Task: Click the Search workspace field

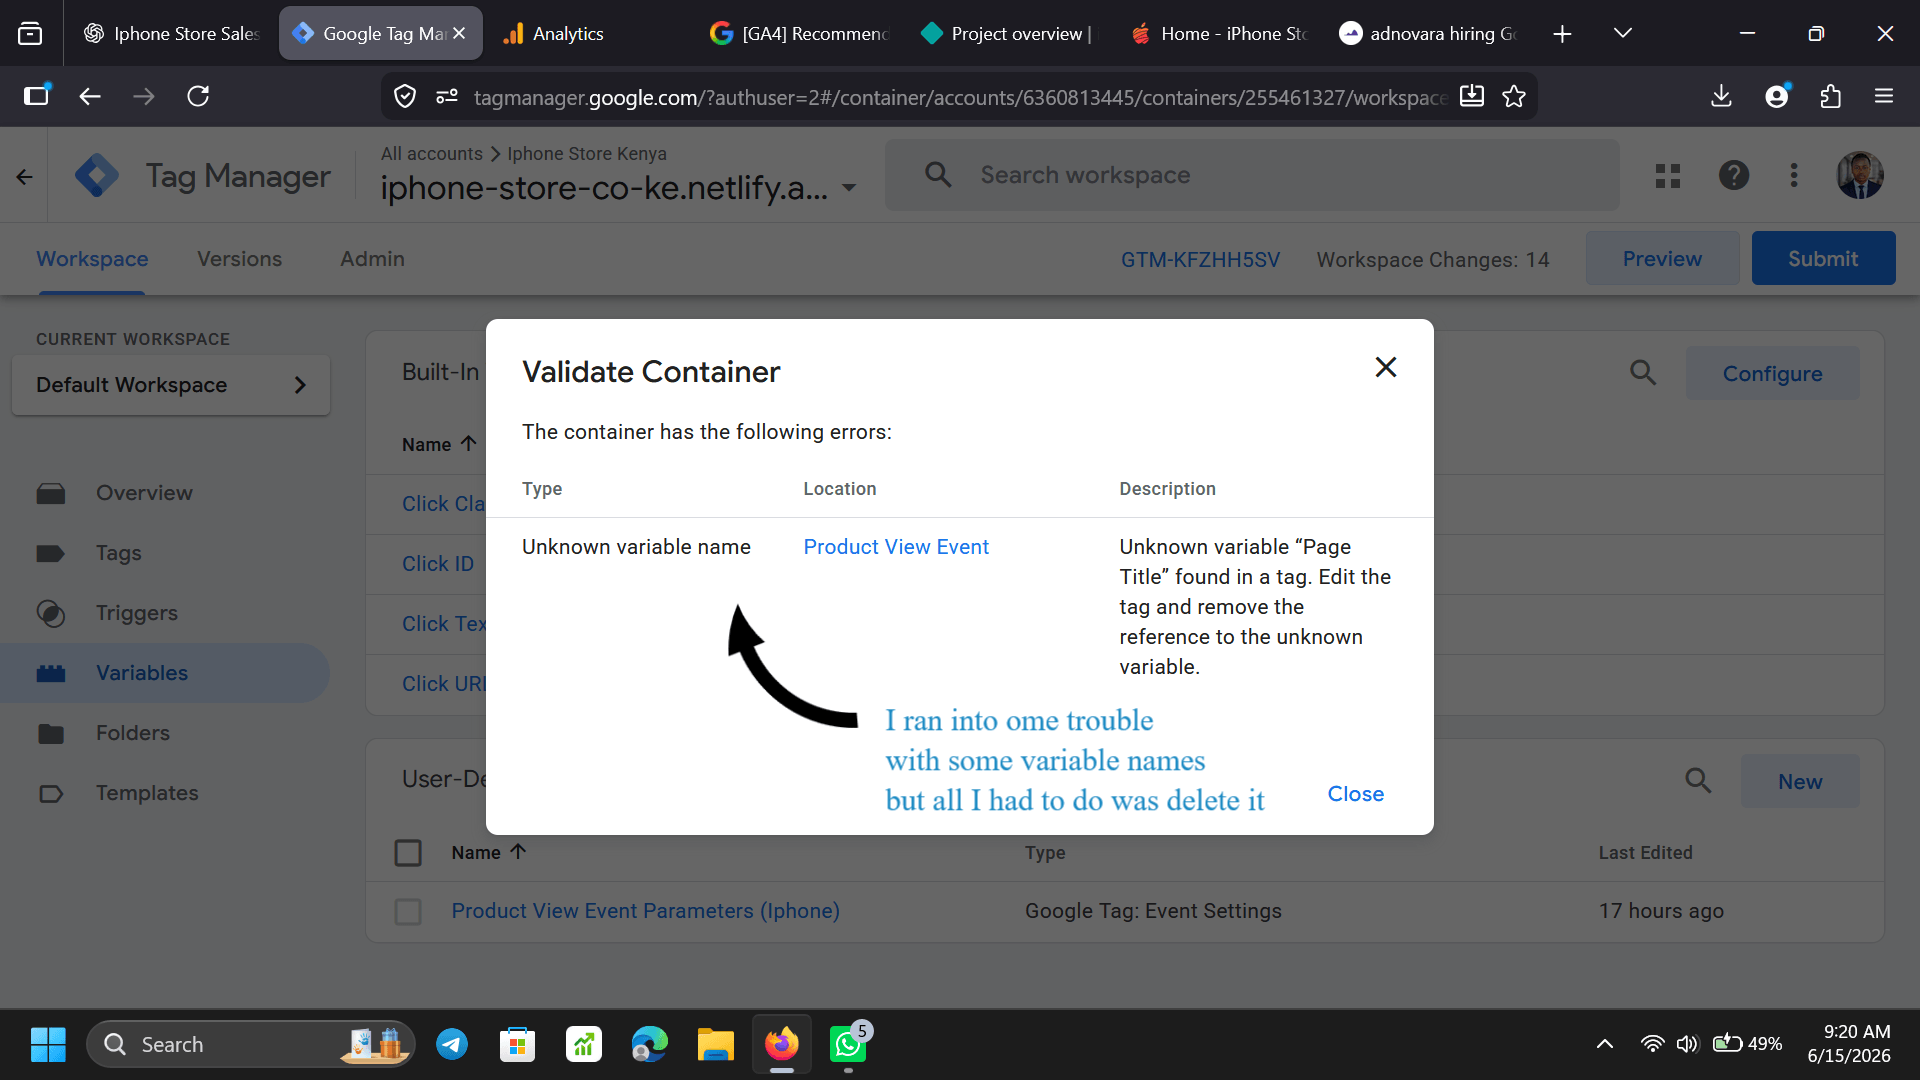Action: click(1252, 175)
